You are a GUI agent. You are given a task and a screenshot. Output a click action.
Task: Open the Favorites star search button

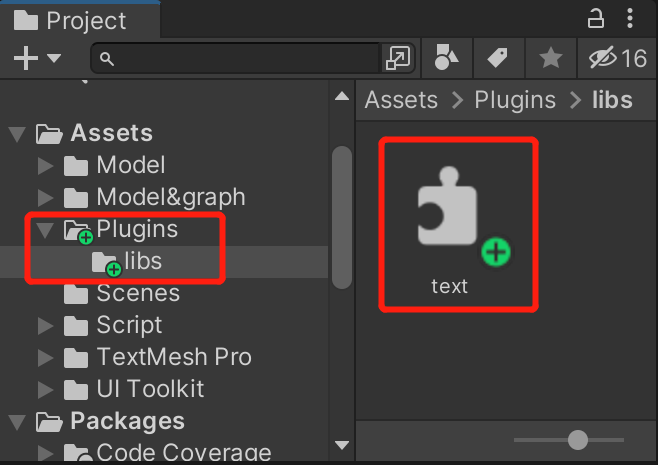[x=551, y=58]
